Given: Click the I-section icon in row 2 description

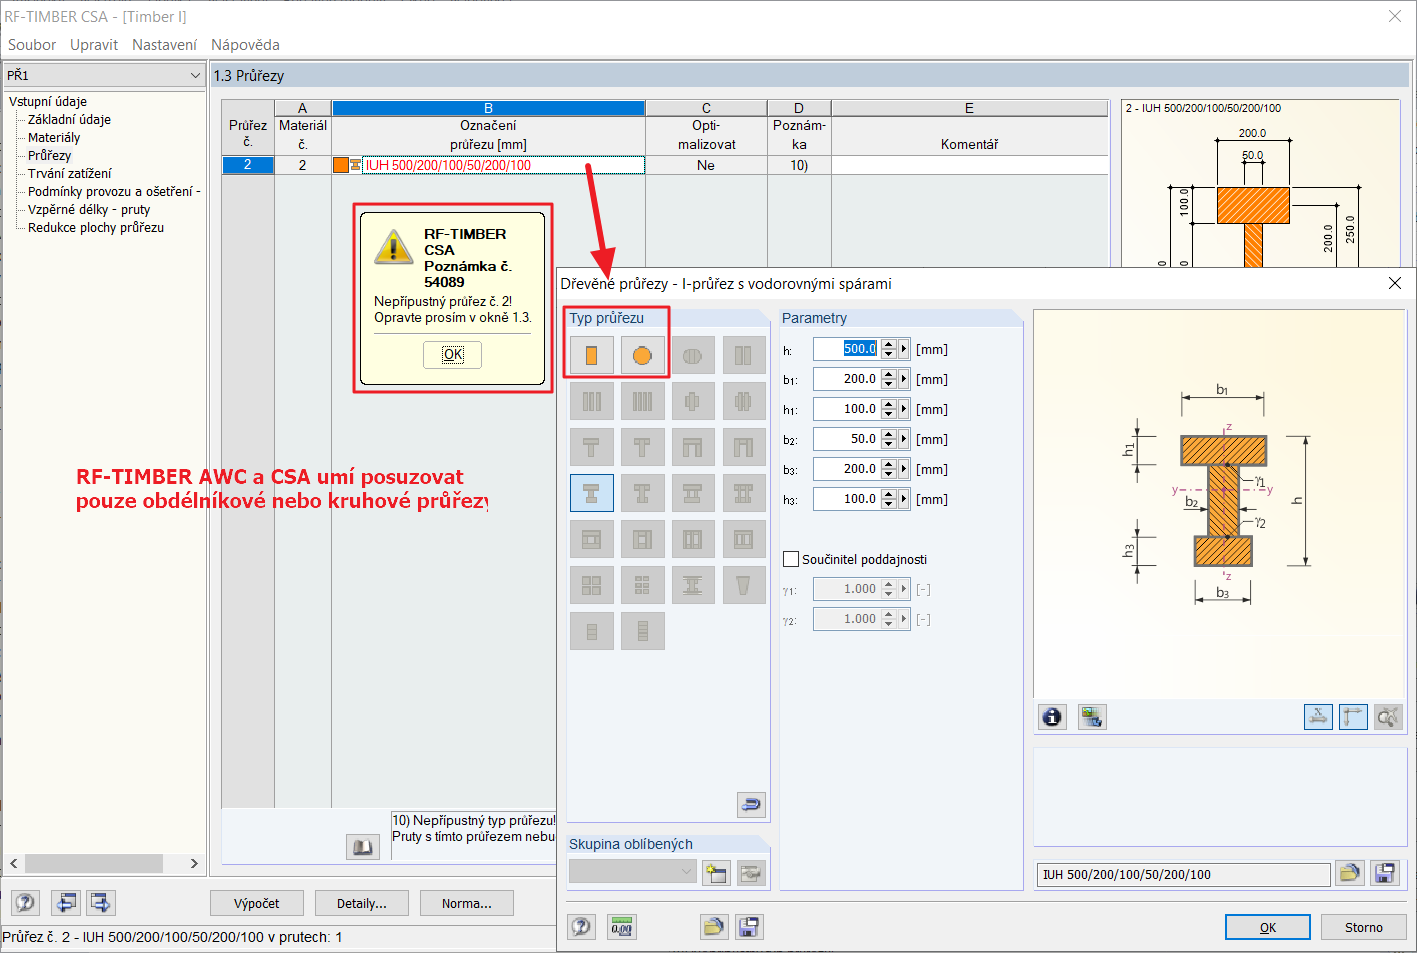Looking at the screenshot, I should (x=355, y=165).
